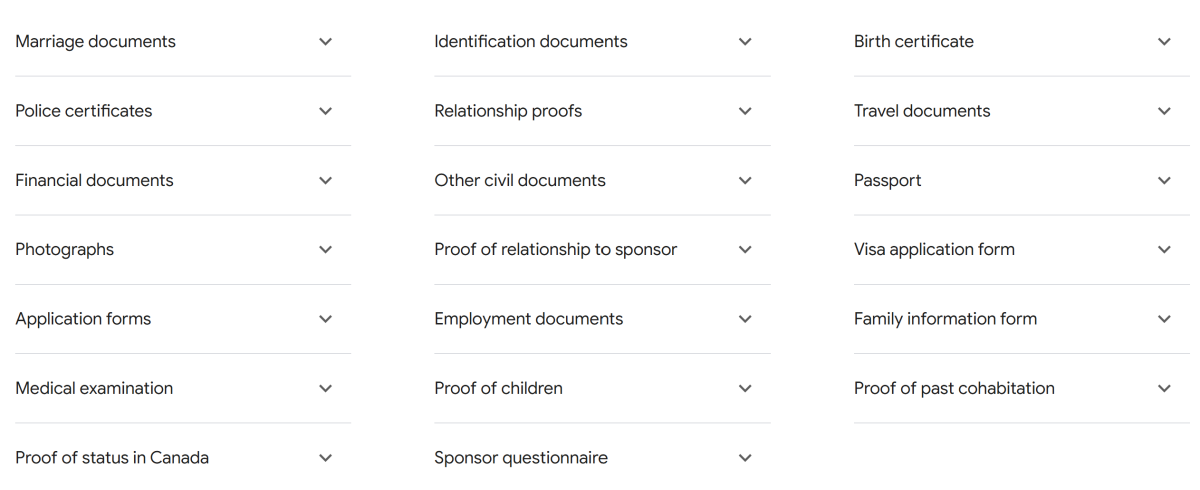Image resolution: width=1200 pixels, height=490 pixels.
Task: Click the Other civil documents chevron
Action: click(x=744, y=181)
